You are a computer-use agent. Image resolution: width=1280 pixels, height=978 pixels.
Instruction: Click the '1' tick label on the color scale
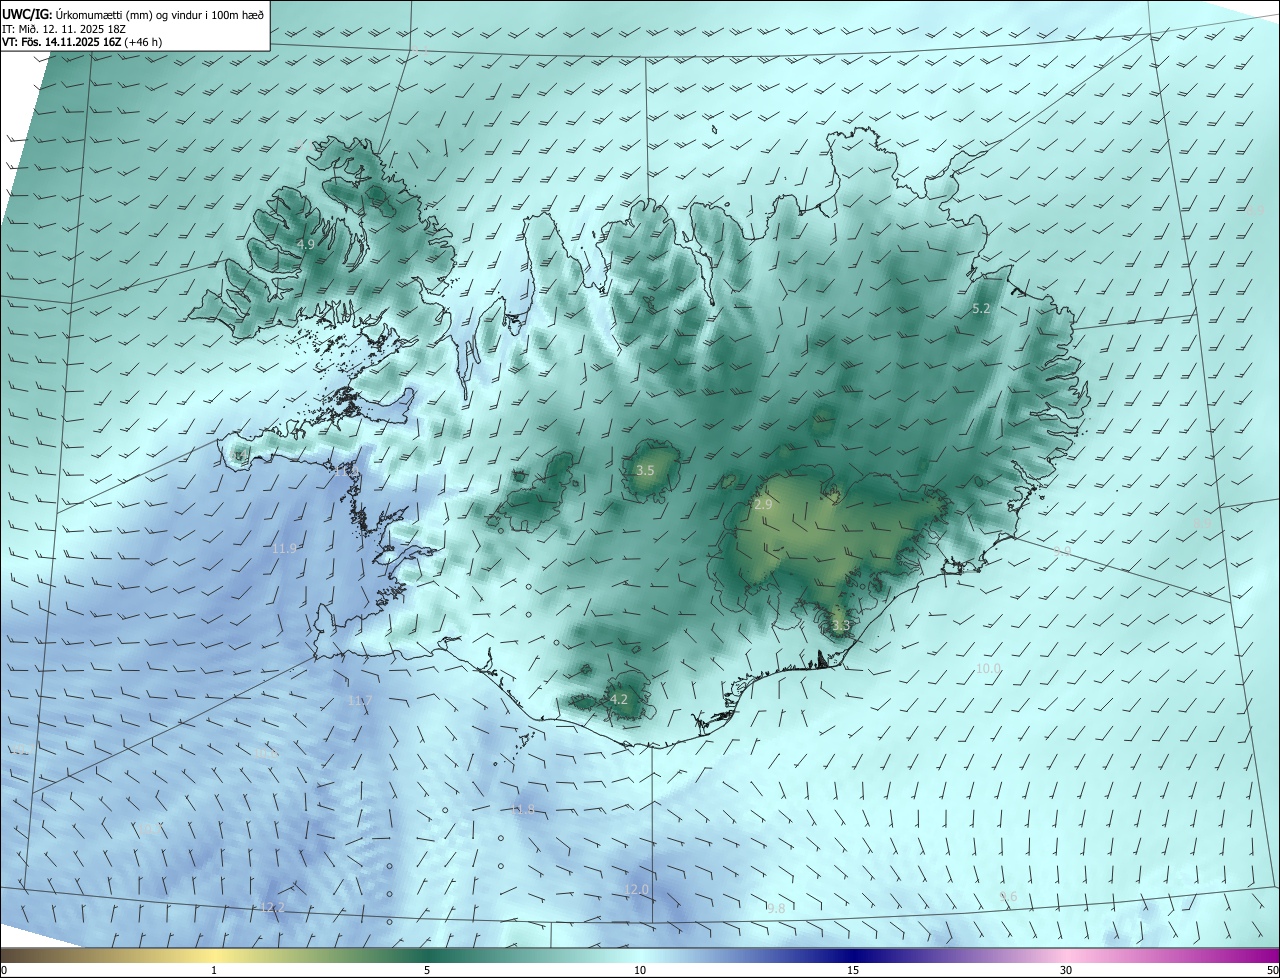click(x=214, y=970)
